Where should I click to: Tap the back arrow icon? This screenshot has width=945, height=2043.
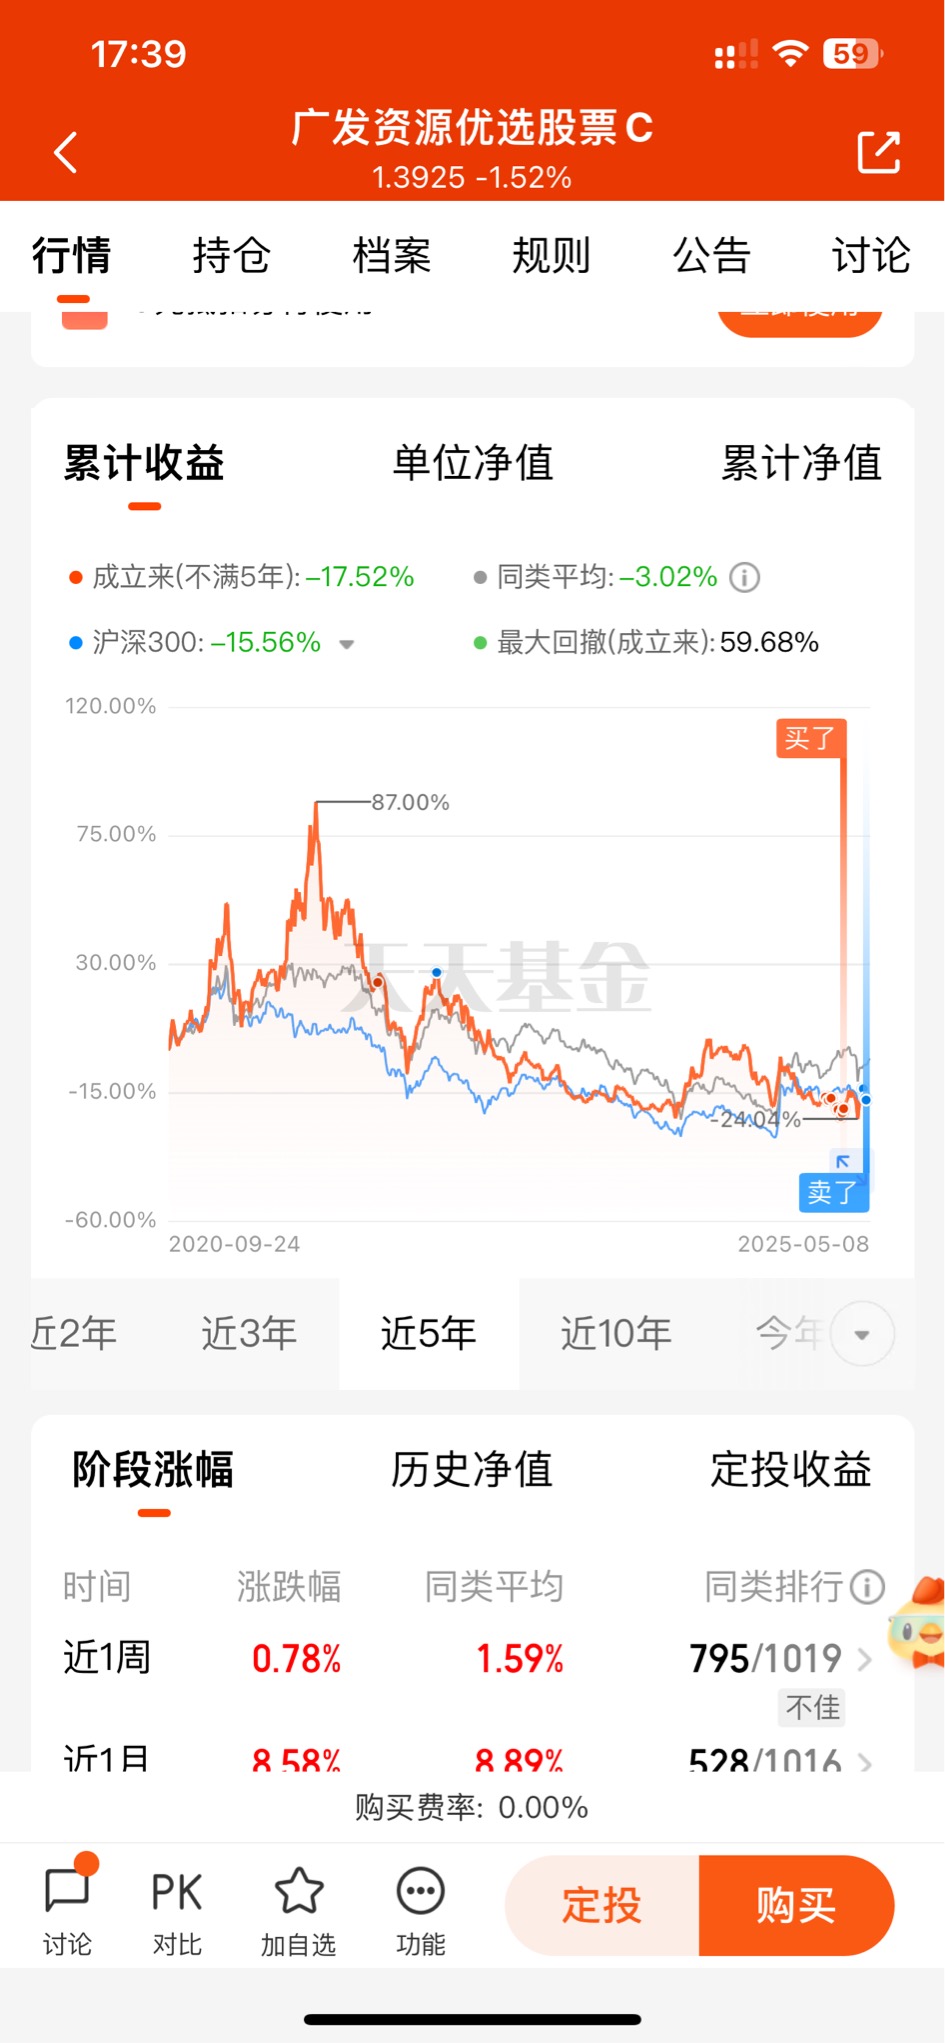66,152
